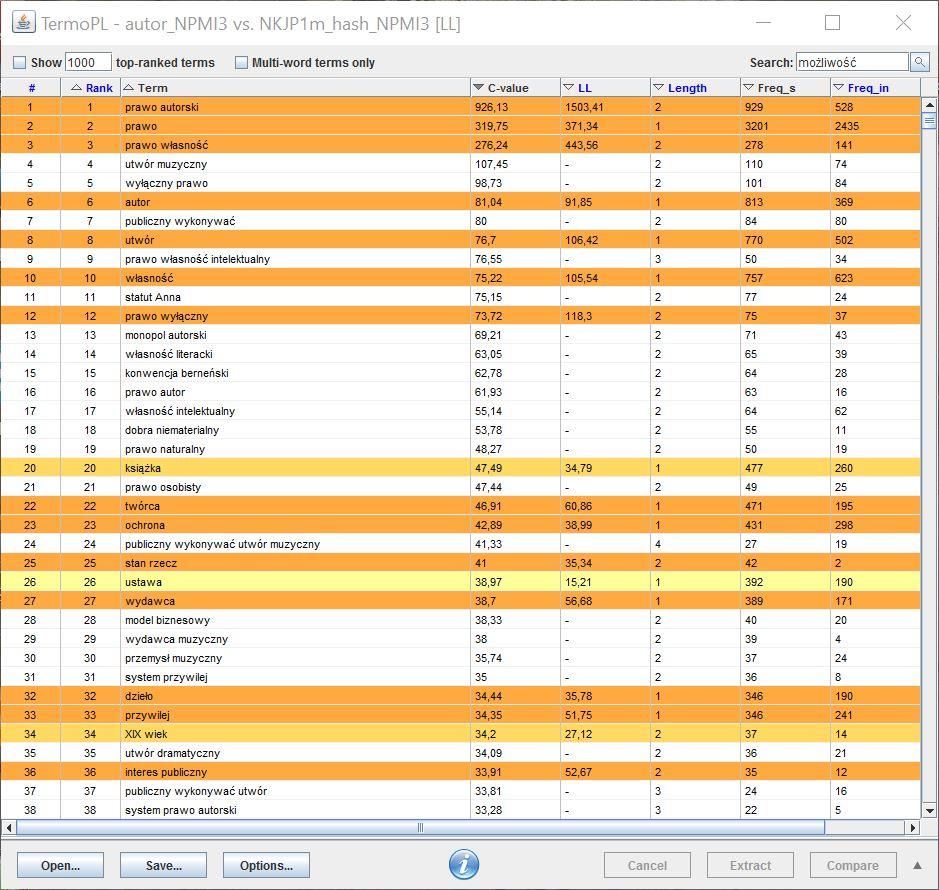Viewport: 939px width, 890px height.
Task: Select the term row 'ustawa'
Action: [461, 582]
